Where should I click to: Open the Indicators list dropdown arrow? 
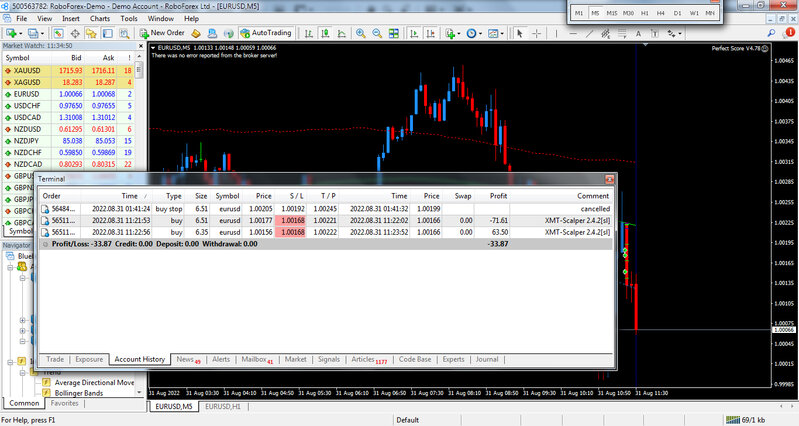pyautogui.click(x=458, y=34)
